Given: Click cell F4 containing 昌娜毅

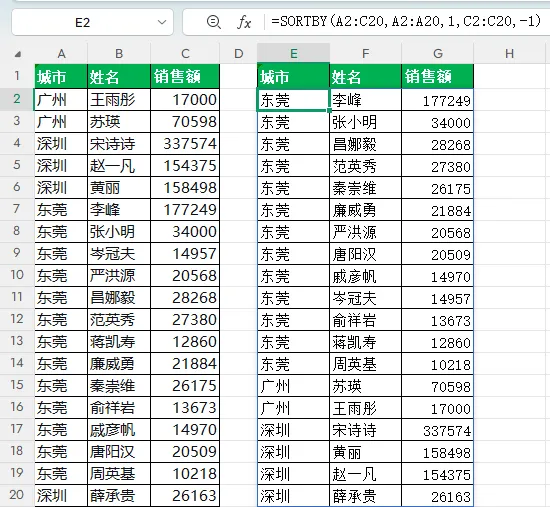Looking at the screenshot, I should pos(365,144).
